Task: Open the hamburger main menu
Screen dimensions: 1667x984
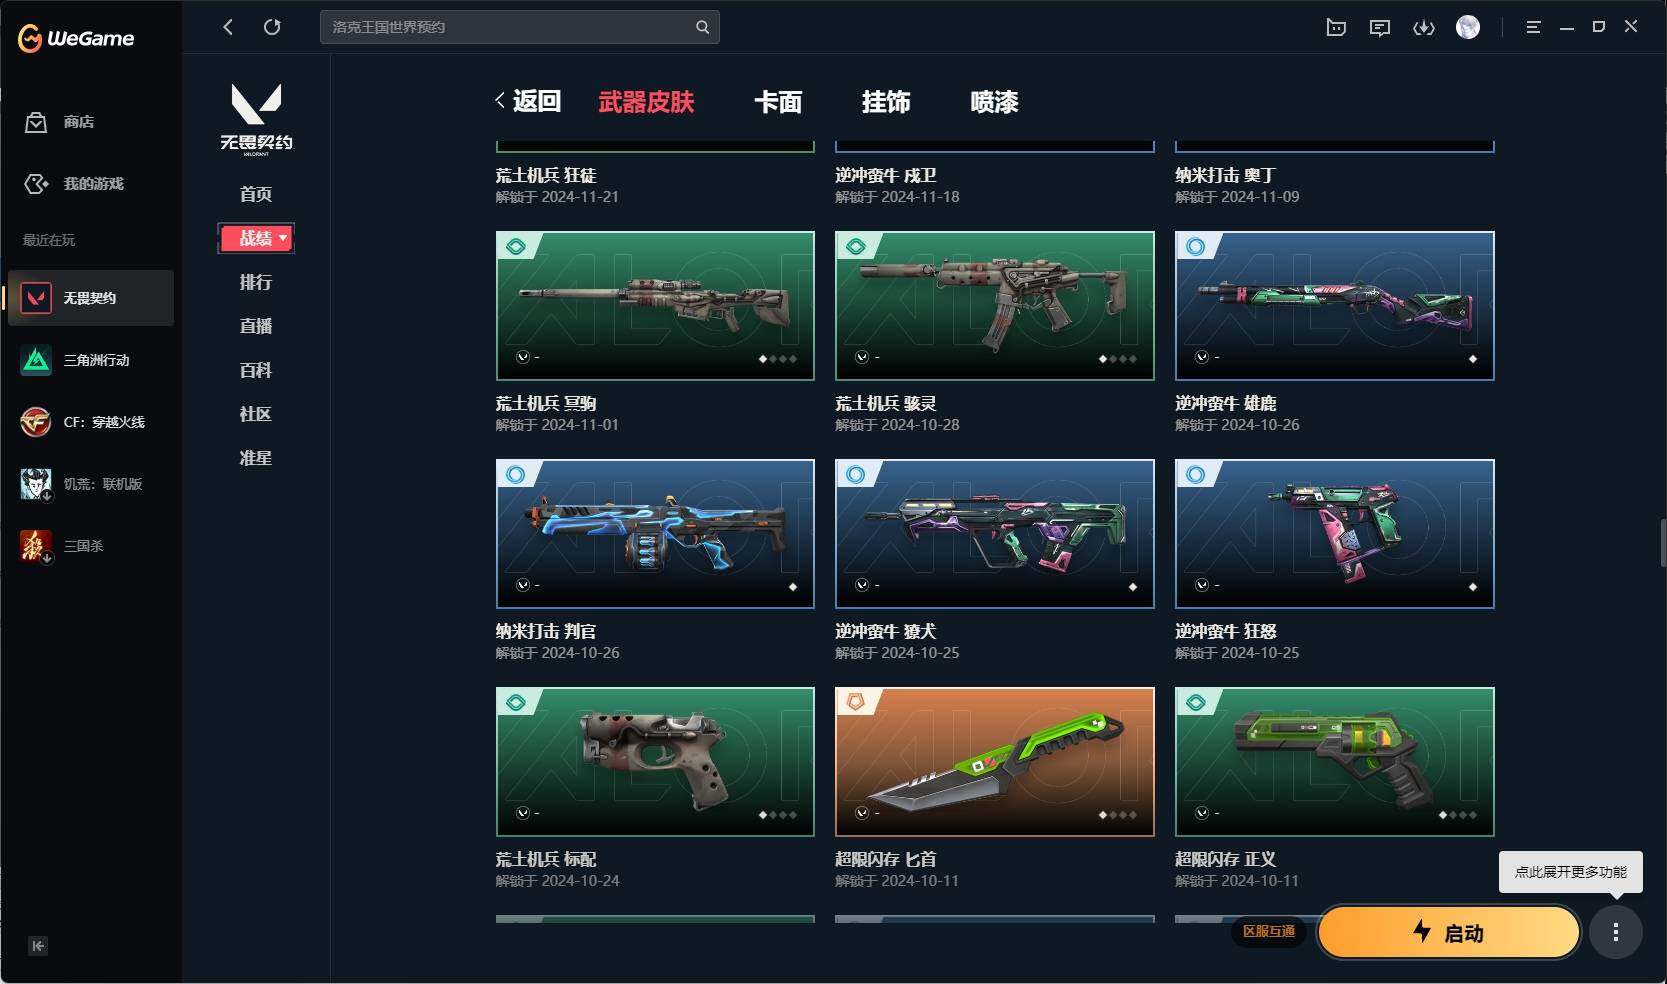Action: [x=1533, y=27]
